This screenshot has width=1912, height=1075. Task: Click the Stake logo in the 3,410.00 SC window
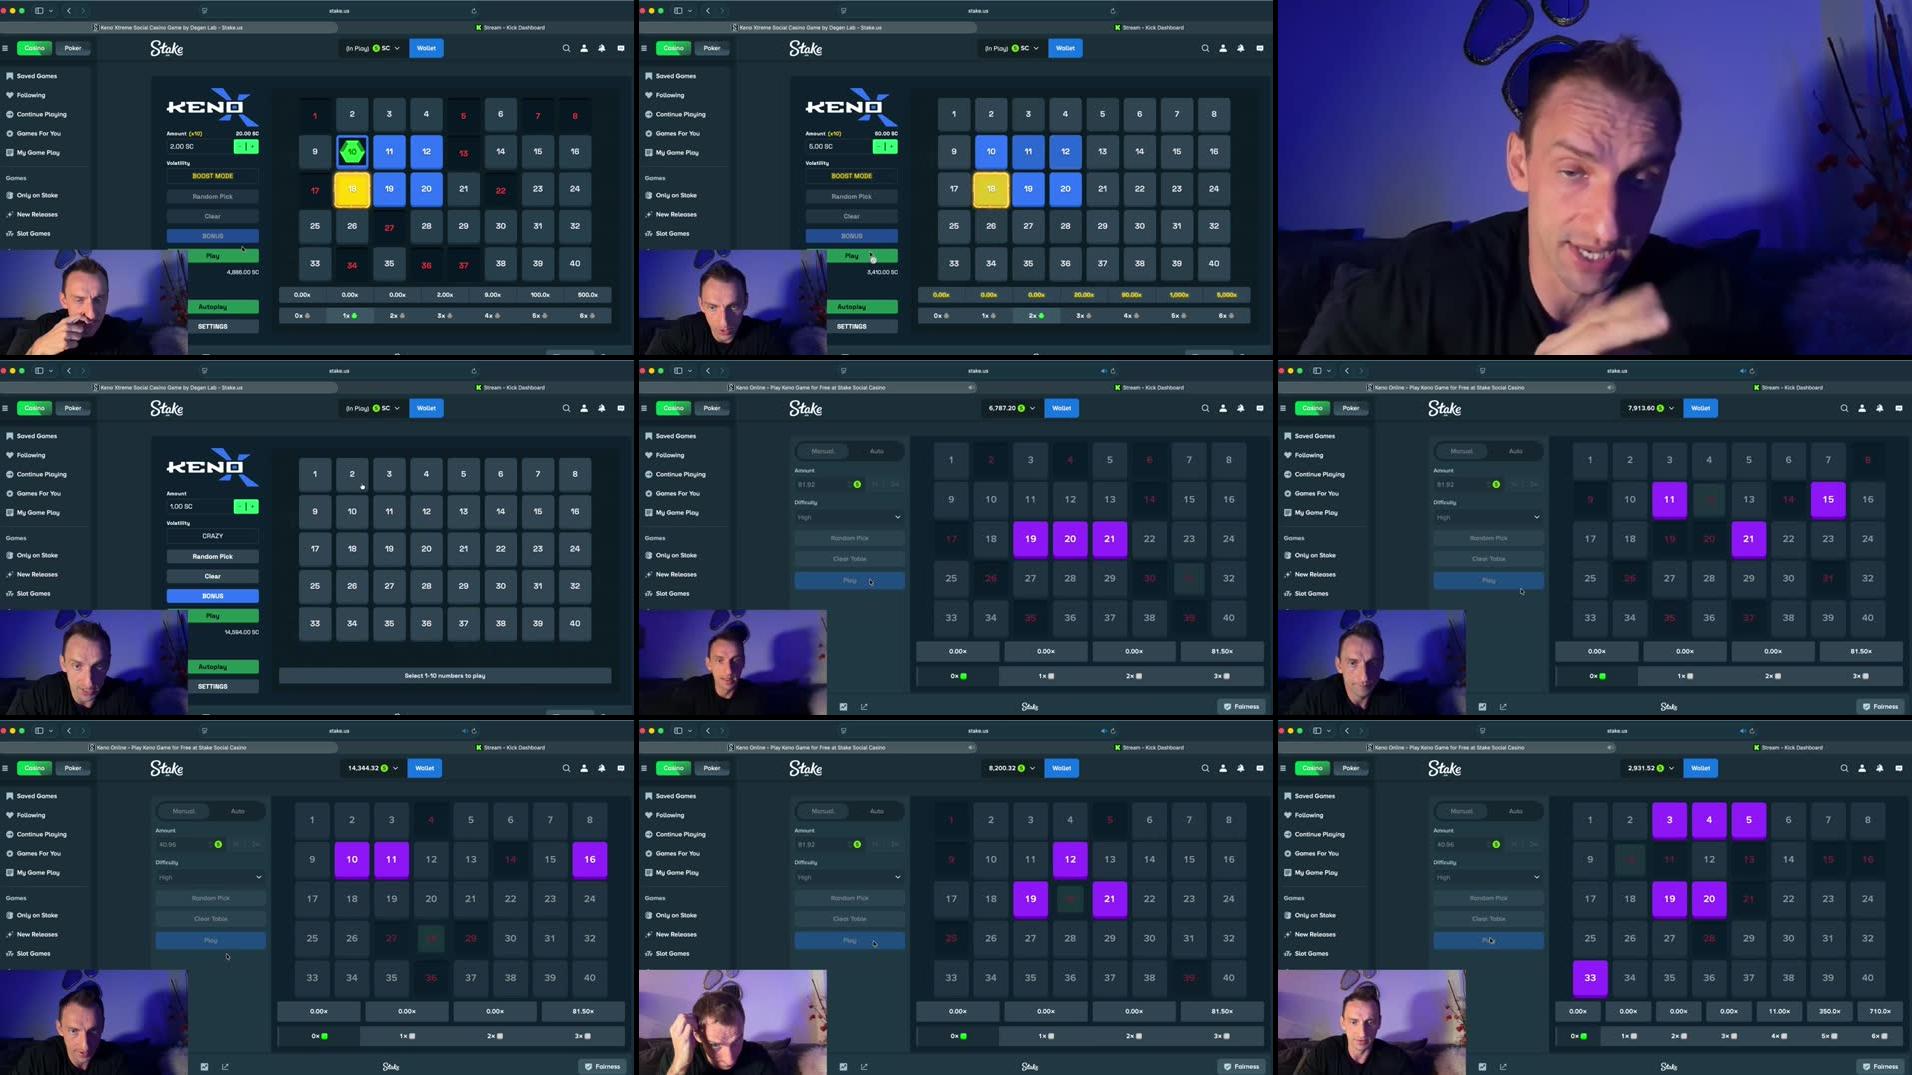coord(806,48)
